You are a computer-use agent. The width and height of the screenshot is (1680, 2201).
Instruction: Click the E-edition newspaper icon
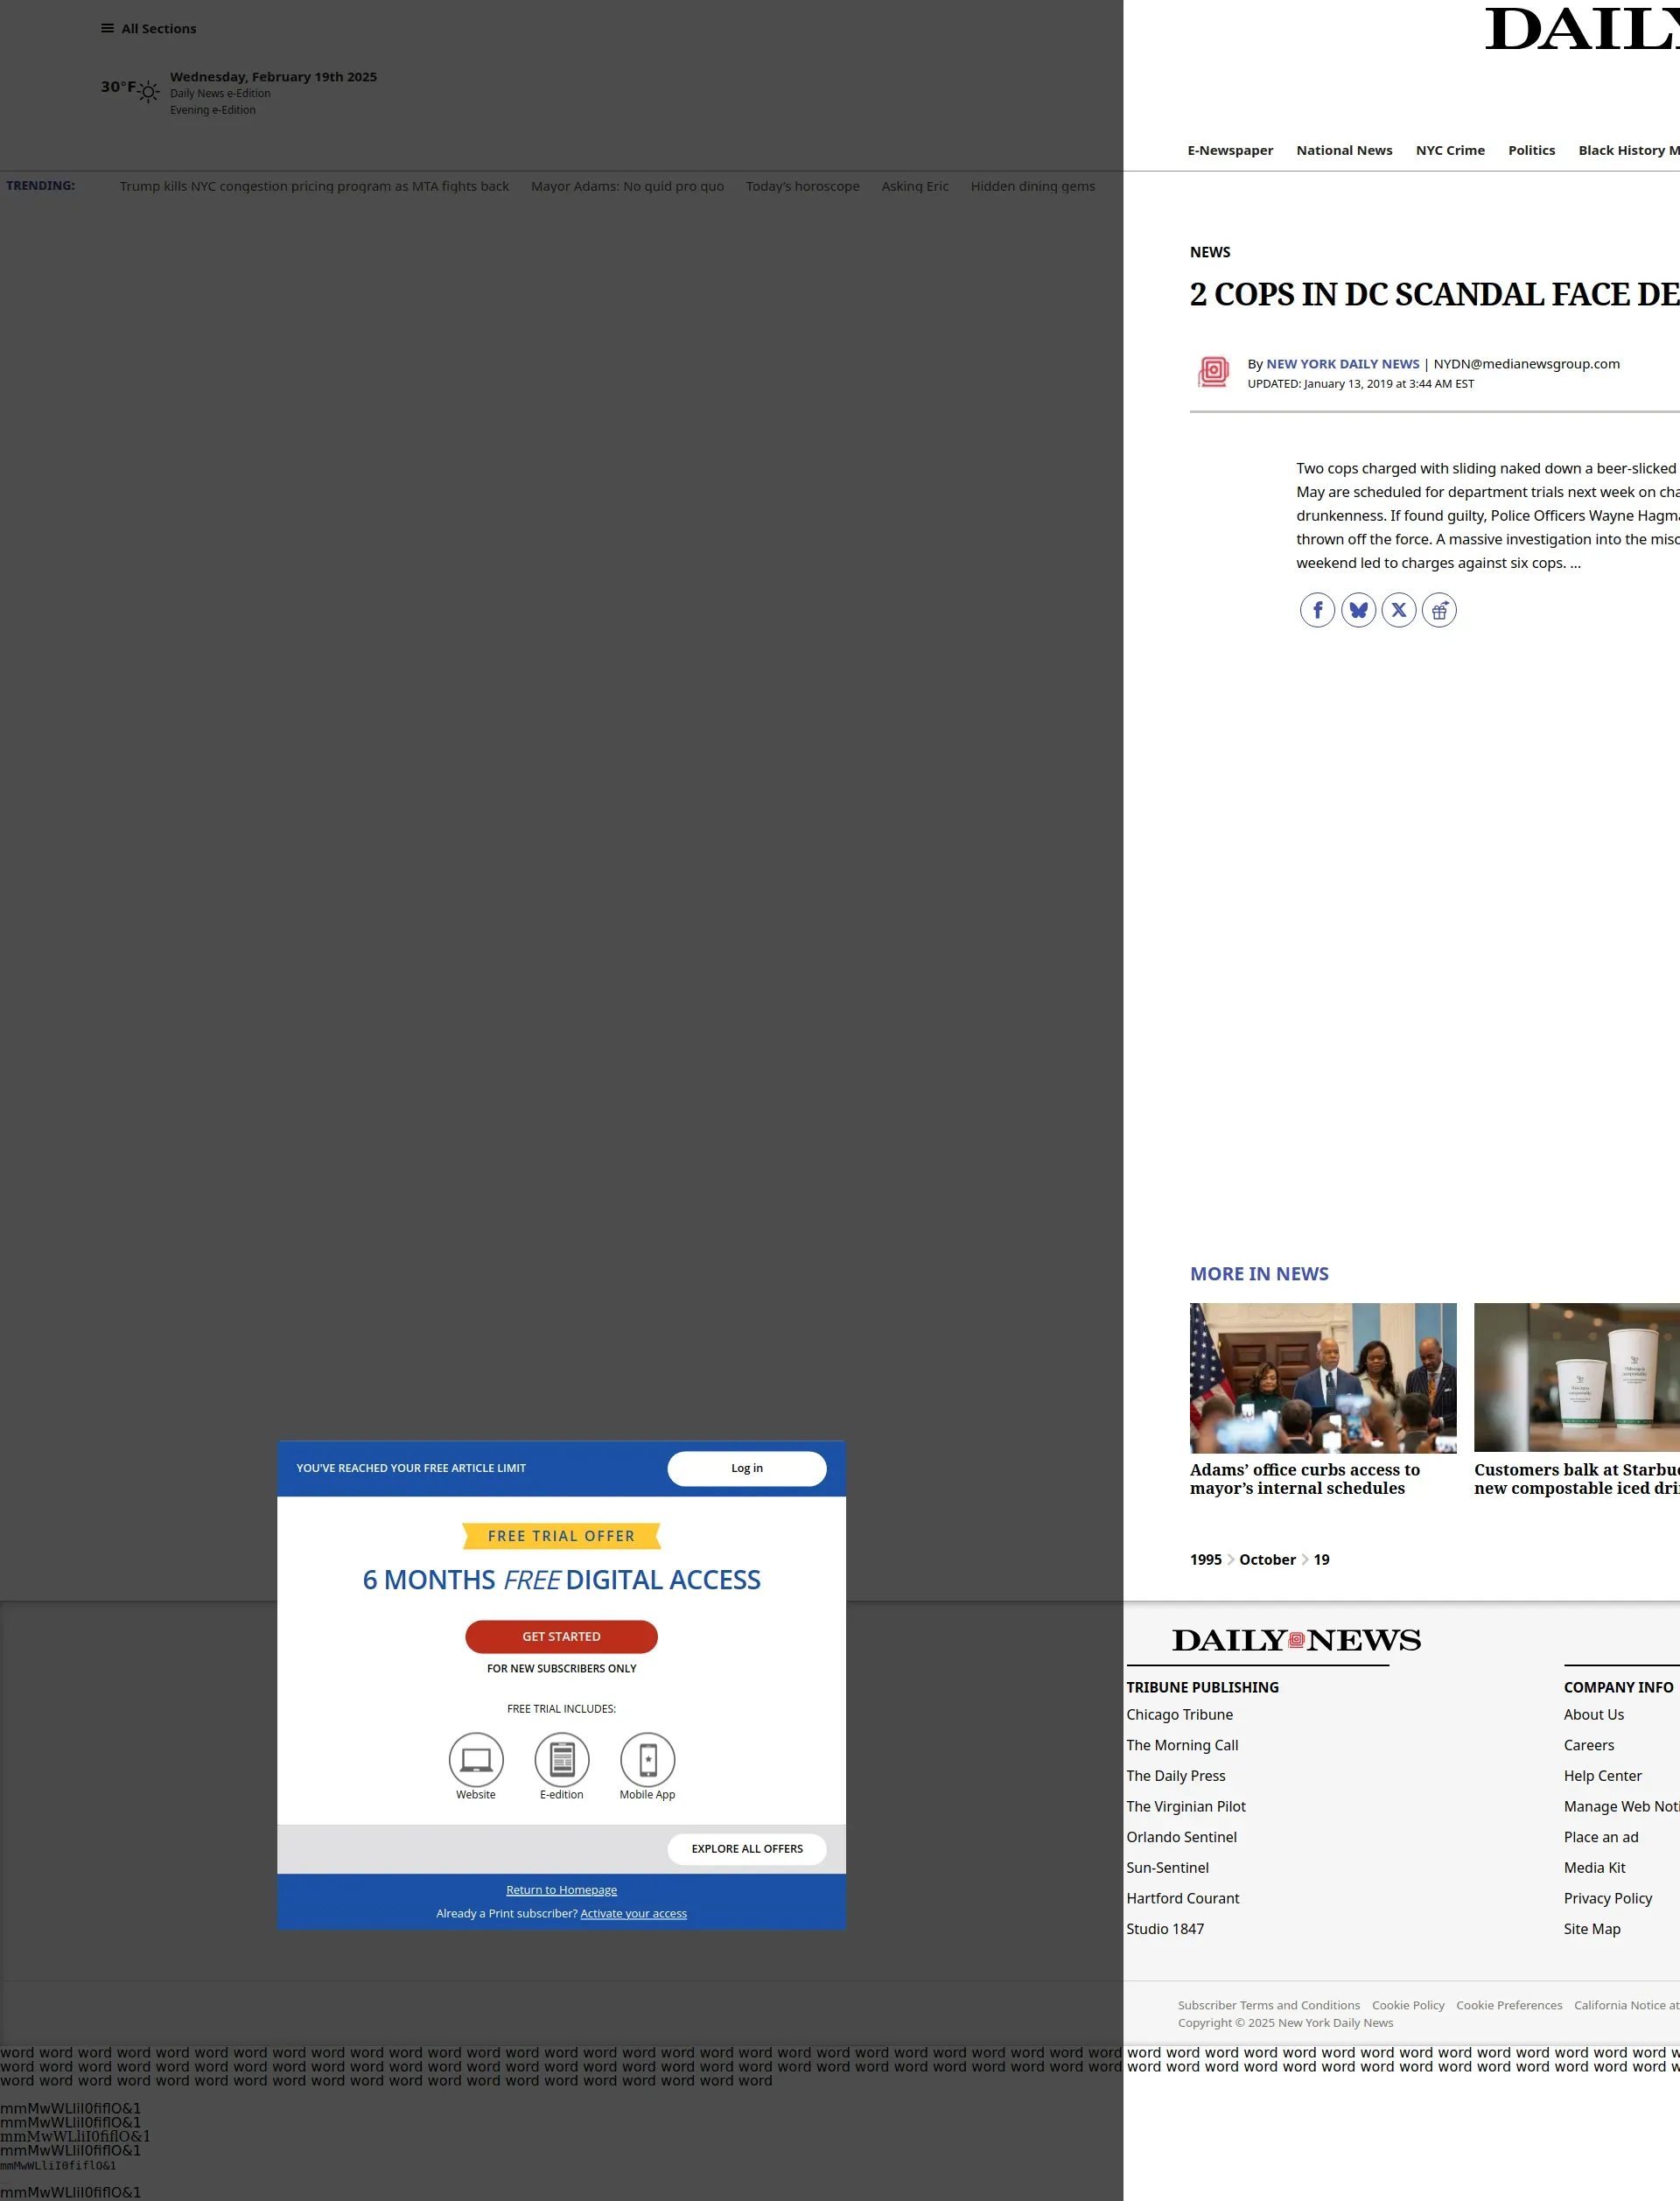(x=562, y=1759)
